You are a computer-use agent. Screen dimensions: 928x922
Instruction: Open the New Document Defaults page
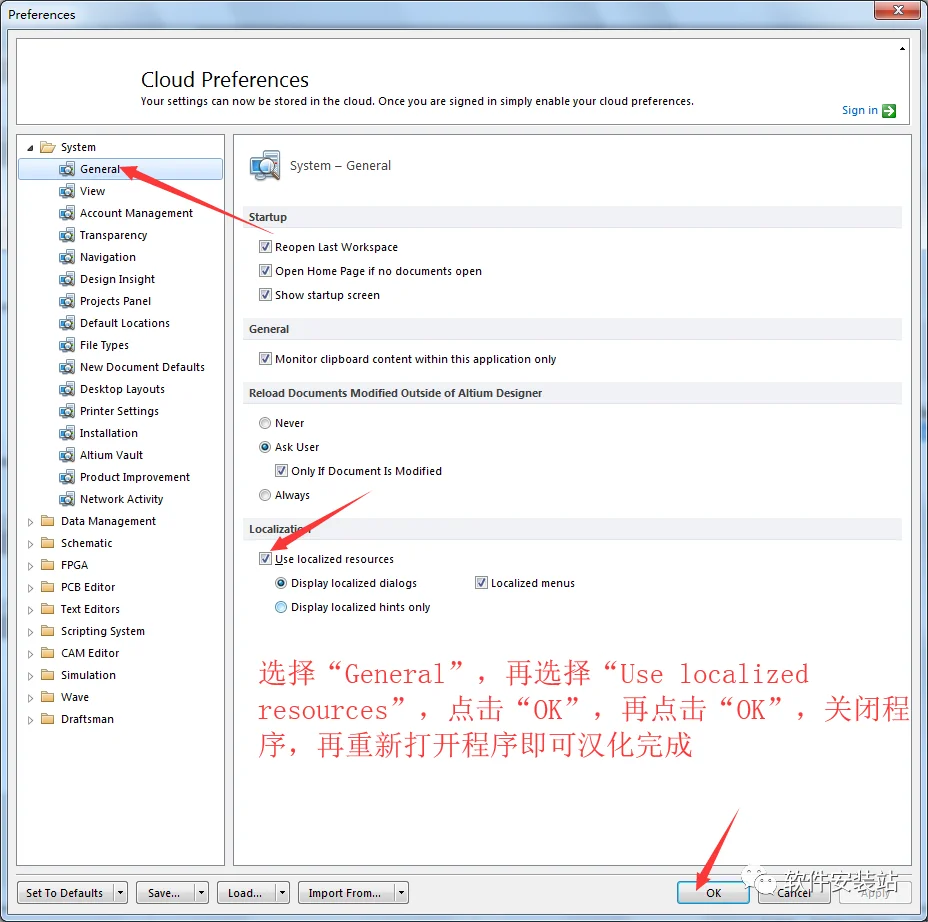(142, 367)
